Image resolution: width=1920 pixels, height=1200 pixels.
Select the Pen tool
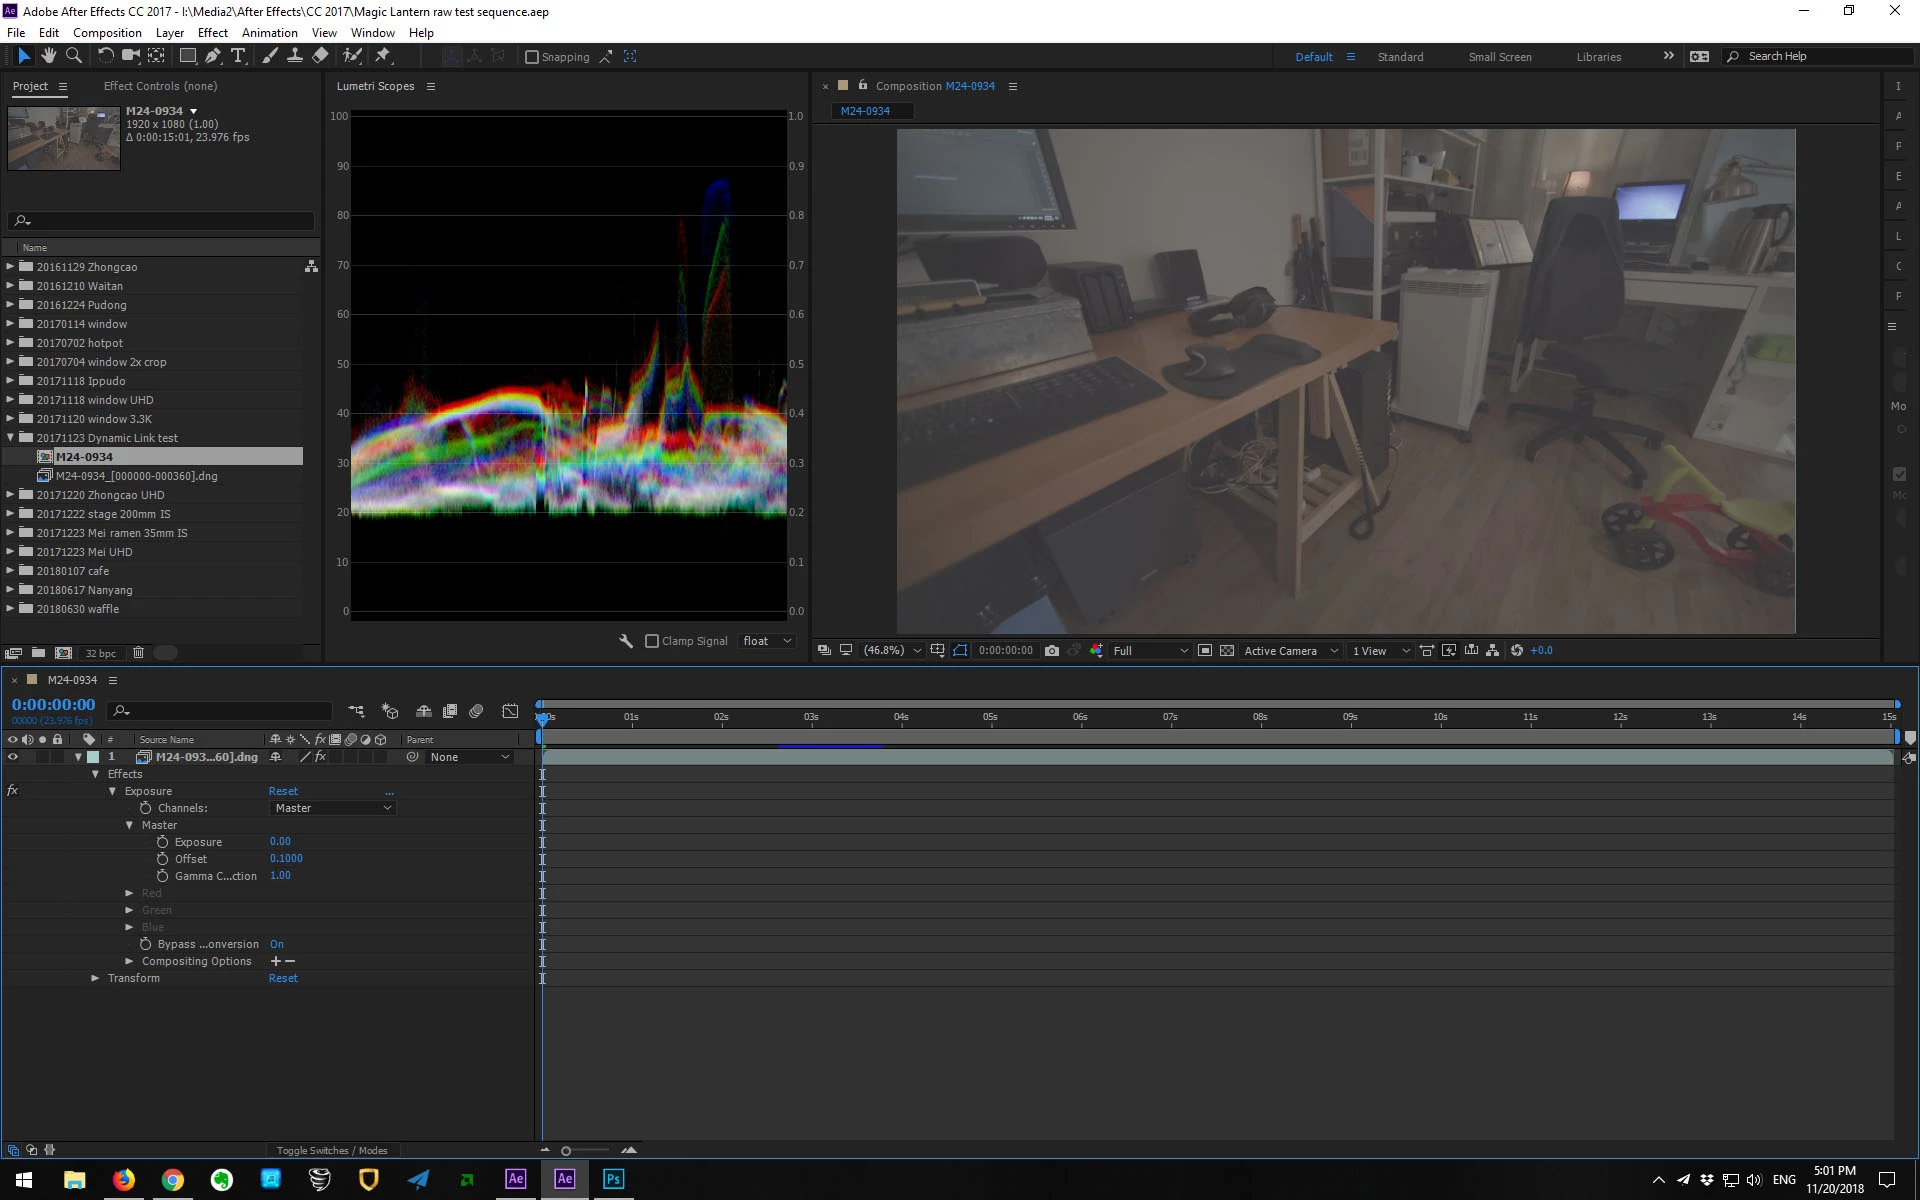click(x=212, y=56)
